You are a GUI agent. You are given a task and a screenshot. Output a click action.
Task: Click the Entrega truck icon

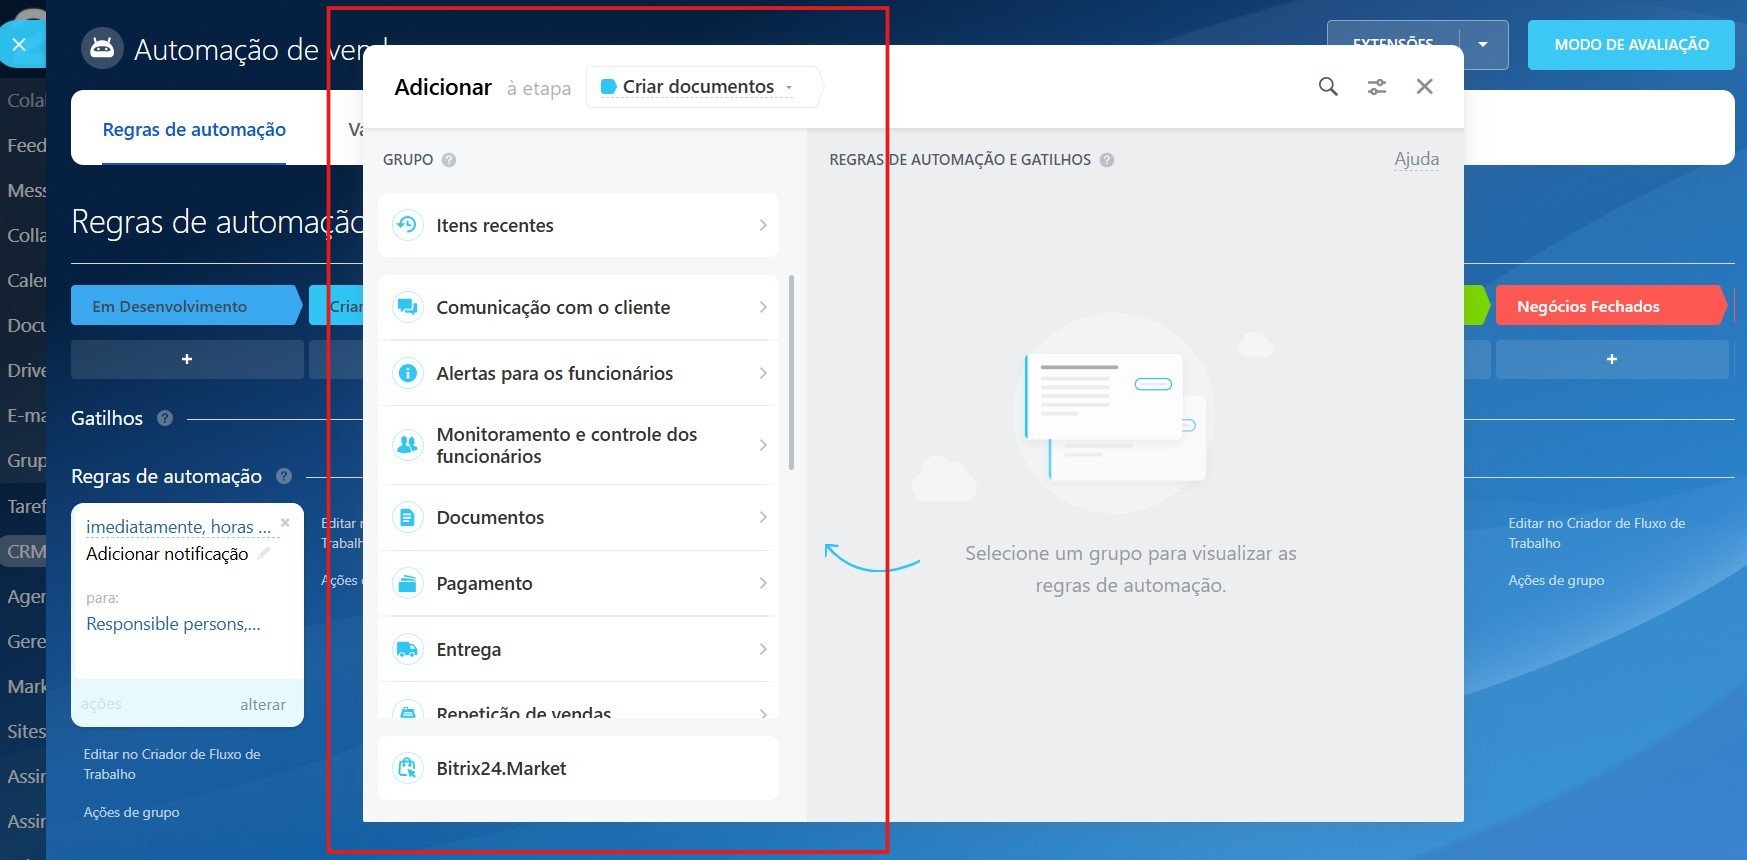(x=407, y=649)
